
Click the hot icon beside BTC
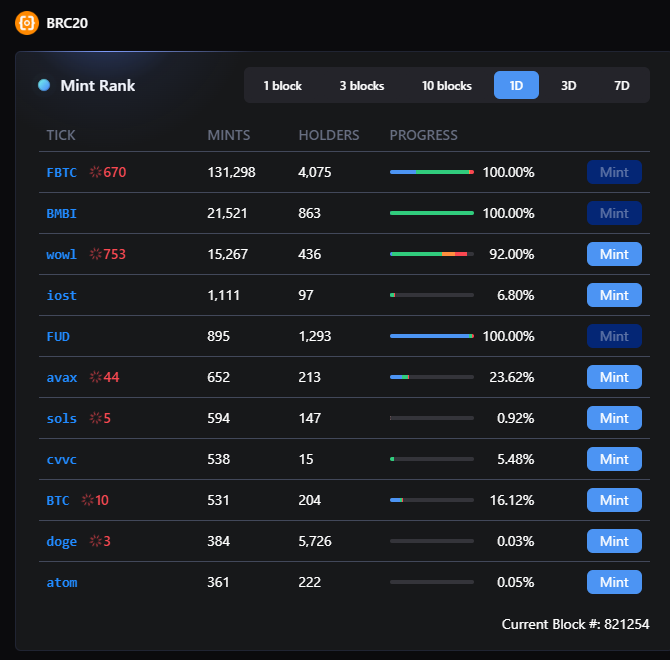click(88, 500)
